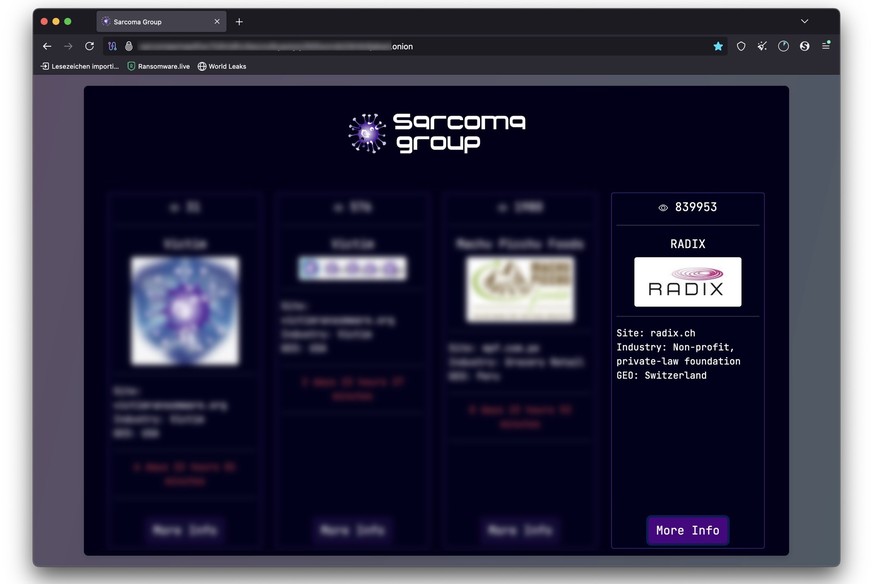Select the Sarcoma Group browser tab
The height and width of the screenshot is (584, 873).
pyautogui.click(x=161, y=22)
